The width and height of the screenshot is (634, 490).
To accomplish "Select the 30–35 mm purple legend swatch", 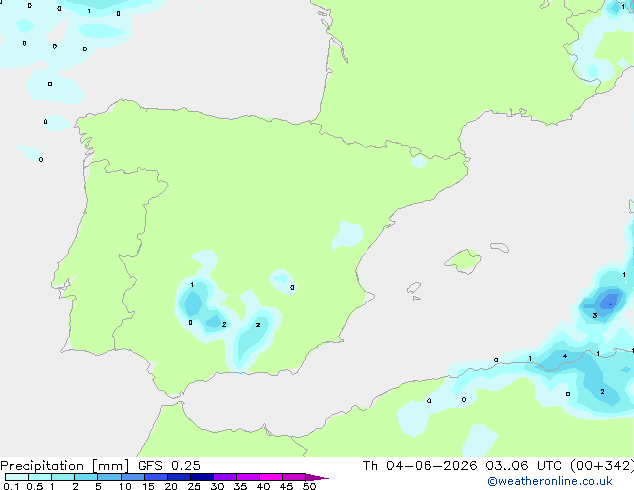I will pyautogui.click(x=225, y=477).
